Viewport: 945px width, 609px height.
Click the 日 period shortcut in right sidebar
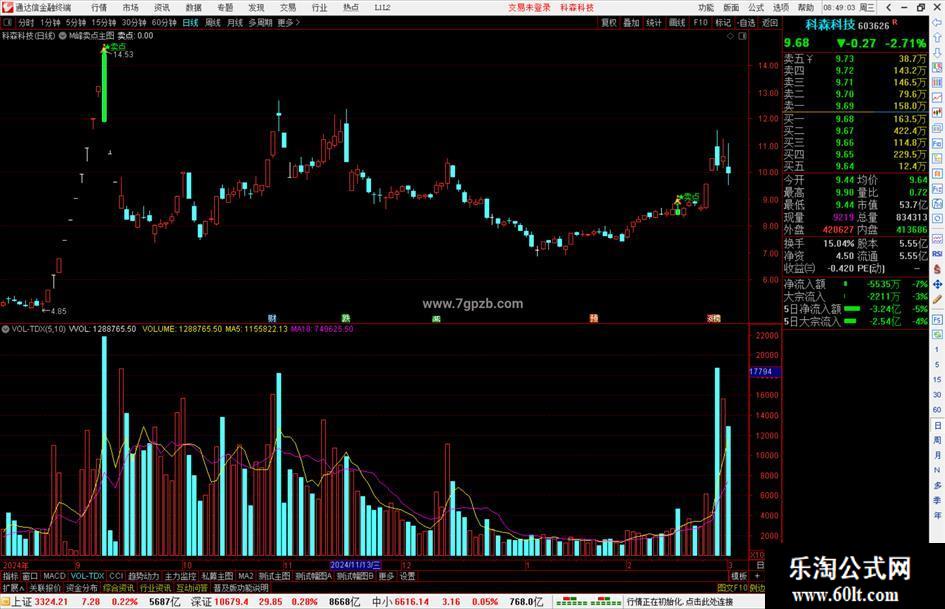[x=937, y=426]
